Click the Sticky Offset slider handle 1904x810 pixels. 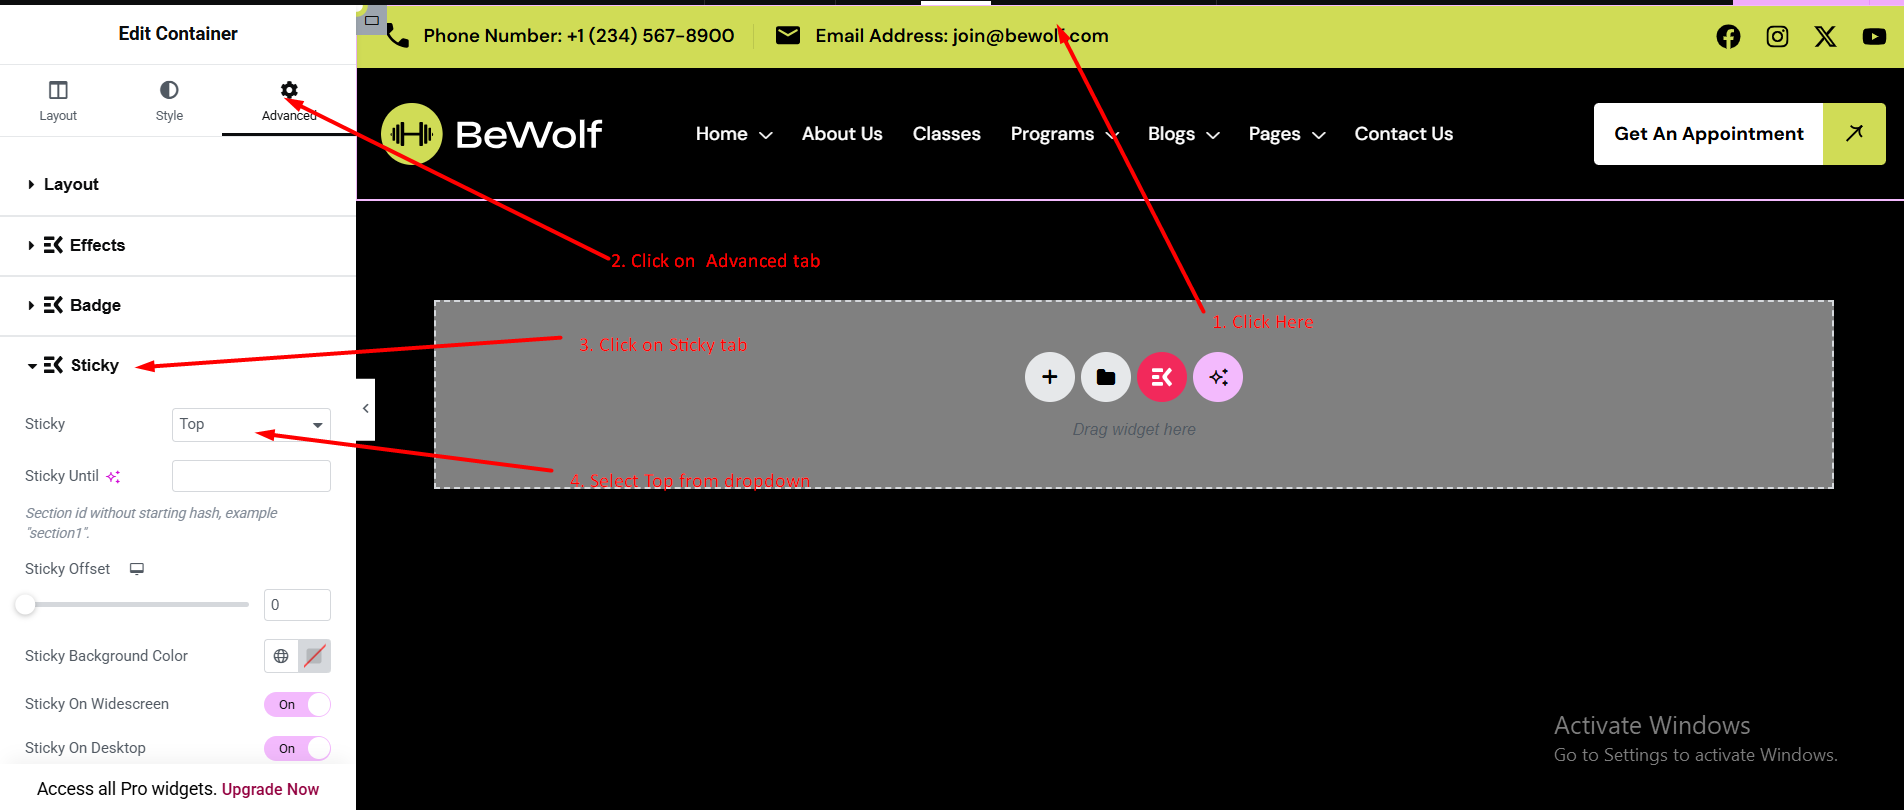coord(25,604)
